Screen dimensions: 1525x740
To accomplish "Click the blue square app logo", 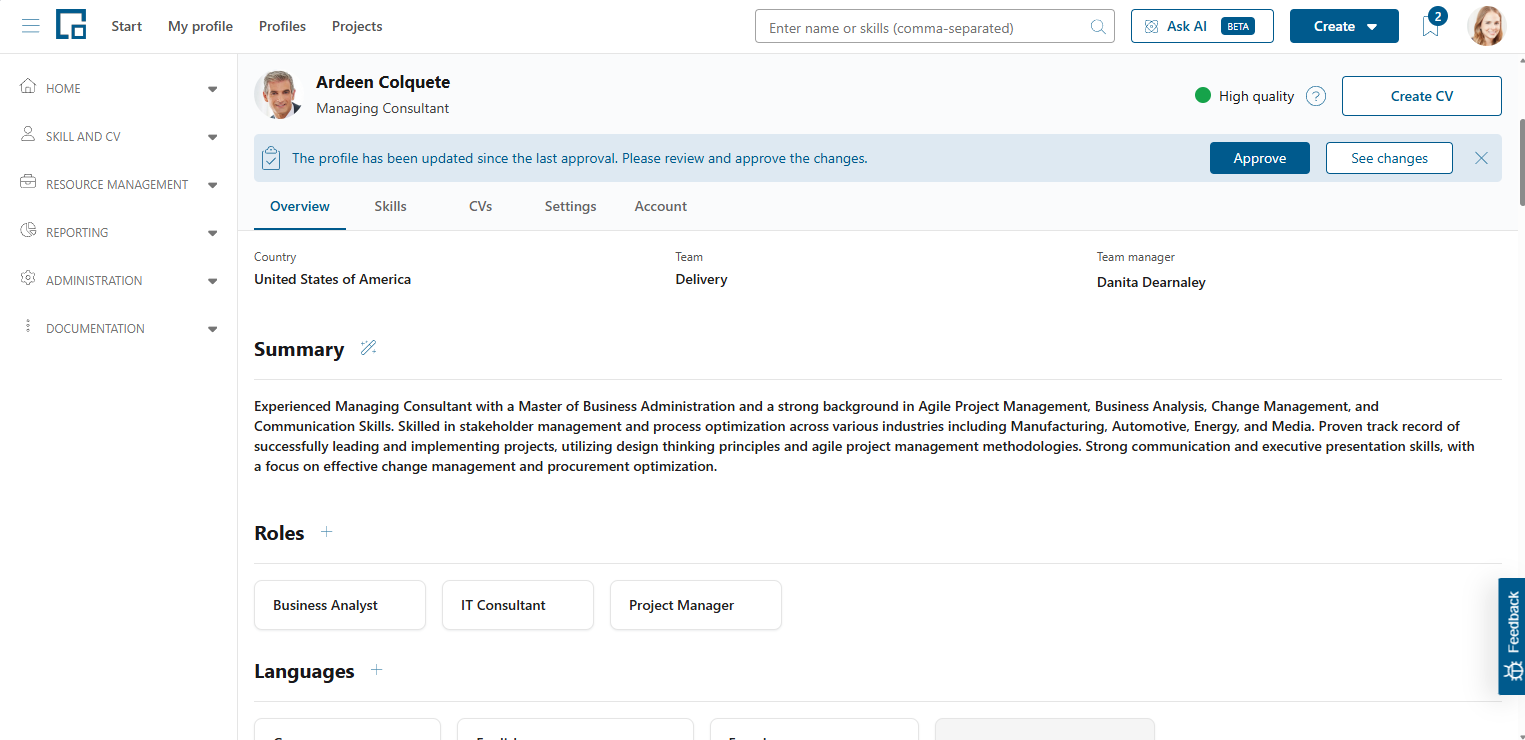I will [x=71, y=25].
